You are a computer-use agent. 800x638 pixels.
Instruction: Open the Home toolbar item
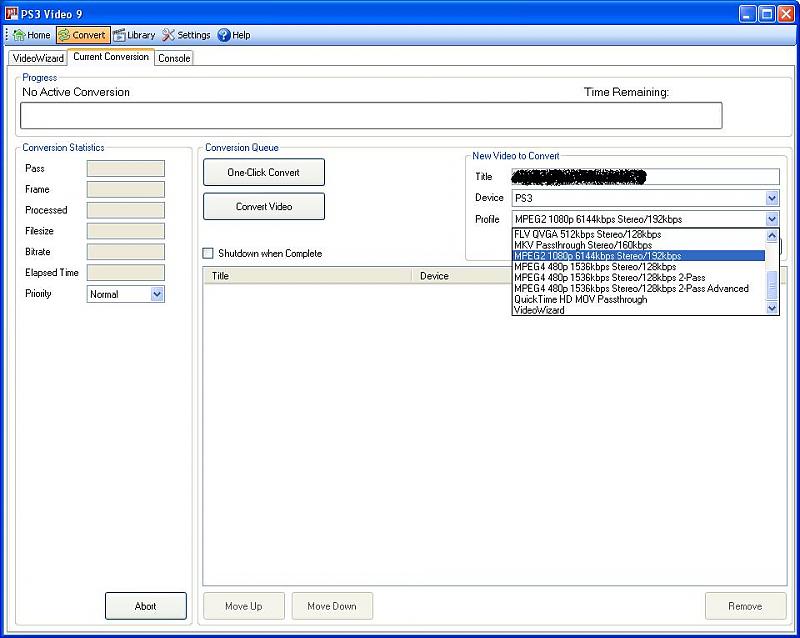[32, 35]
